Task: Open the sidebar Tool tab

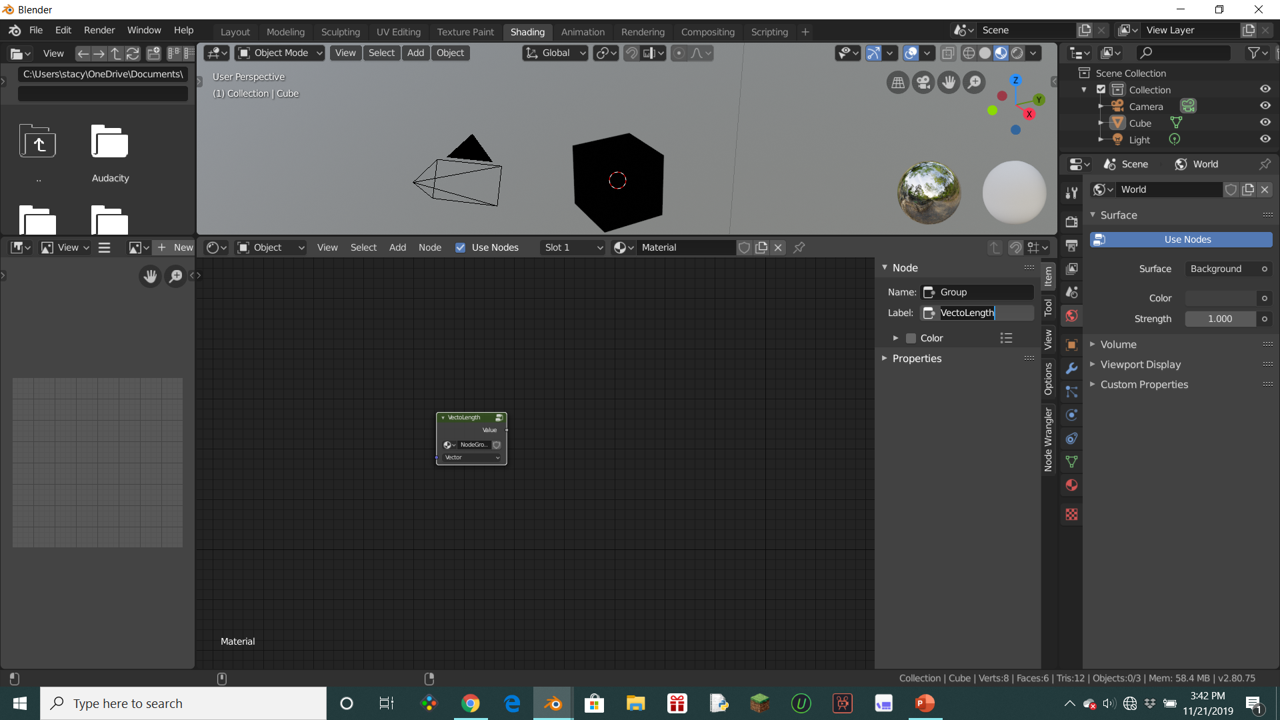Action: click(1048, 308)
